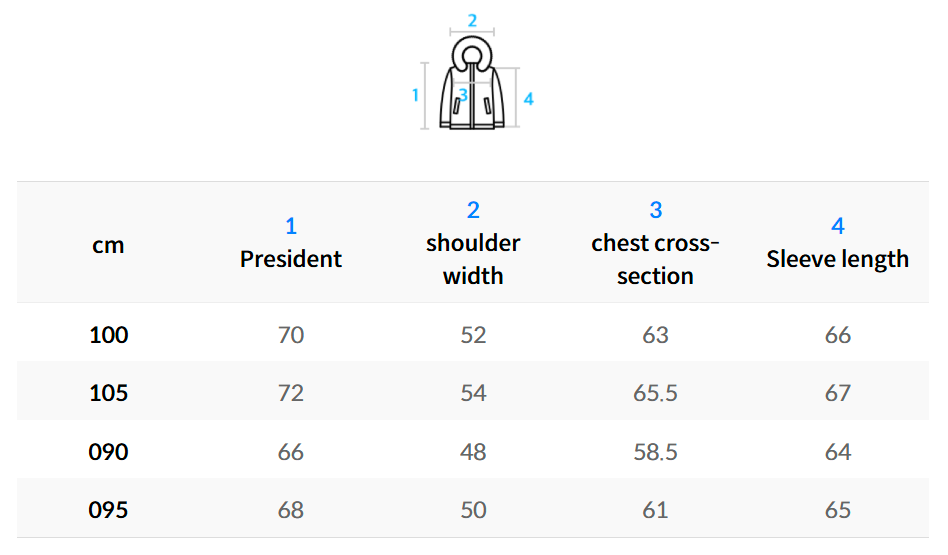Click the number 2 label above jacket
Image resolution: width=948 pixels, height=555 pixels.
[472, 20]
